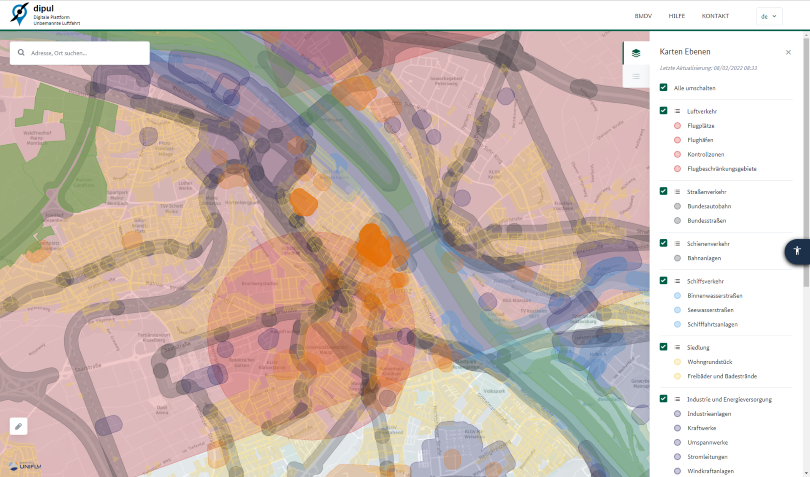Open the map layers stack icon
810x477 pixels.
635,53
